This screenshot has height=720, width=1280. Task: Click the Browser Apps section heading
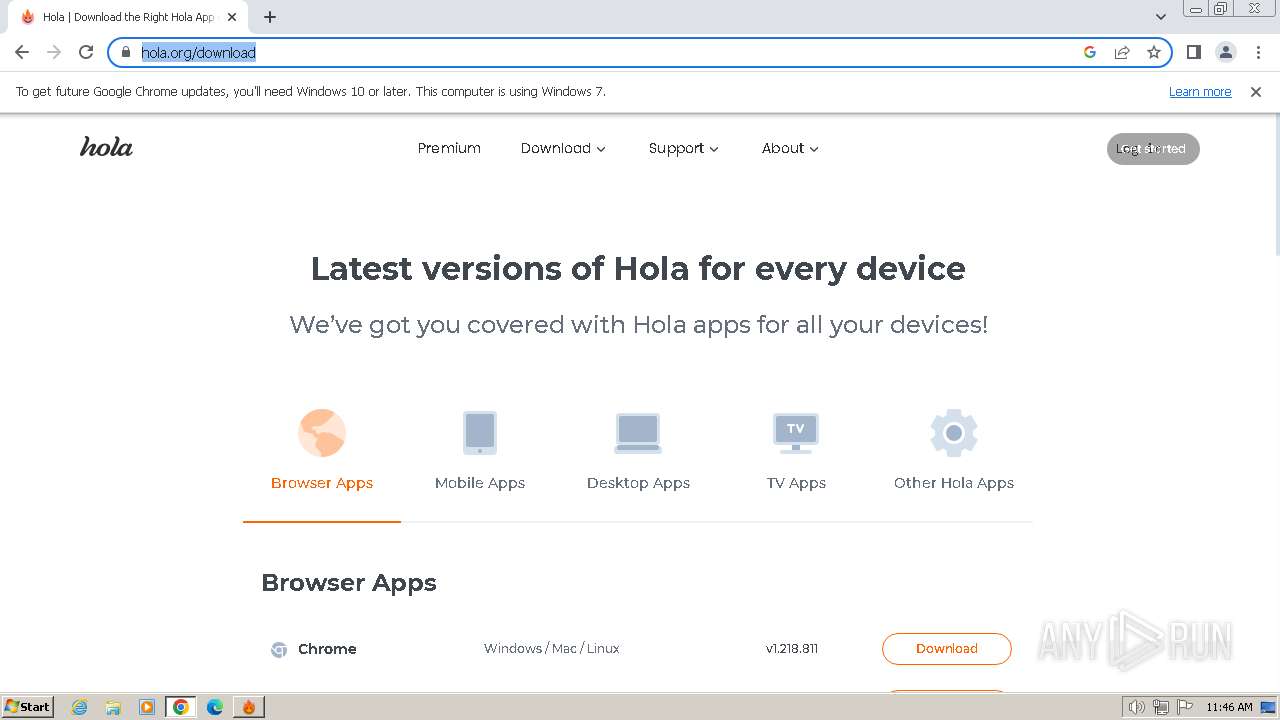point(349,583)
